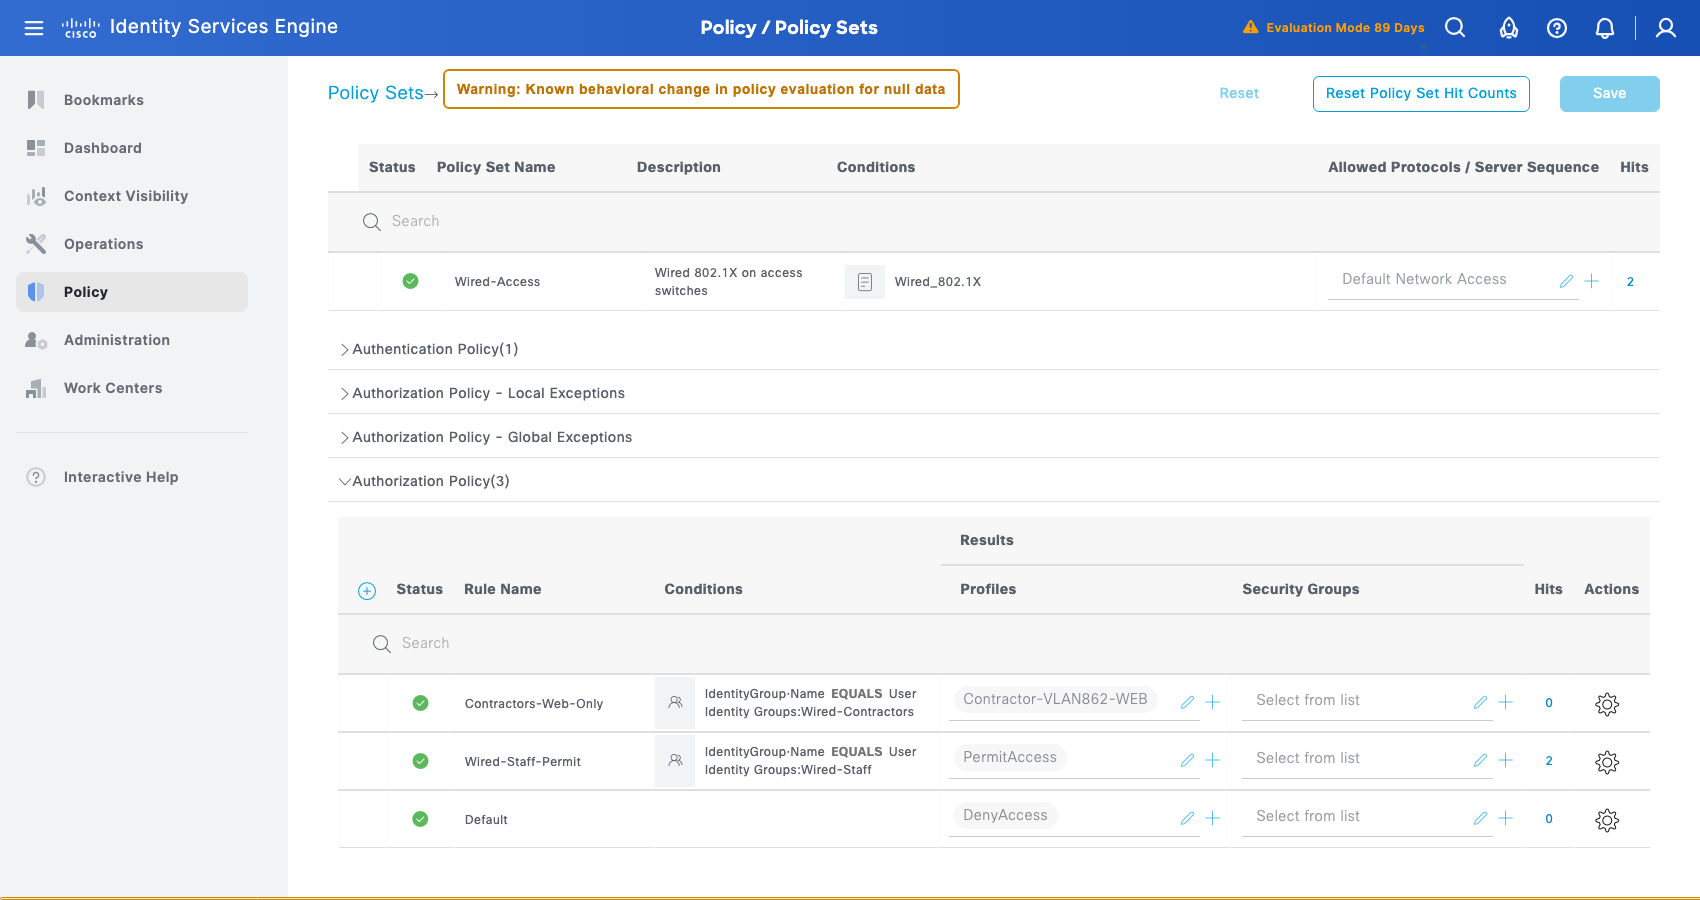The image size is (1700, 900).
Task: Click the rocket icon in header
Action: pos(1509,28)
